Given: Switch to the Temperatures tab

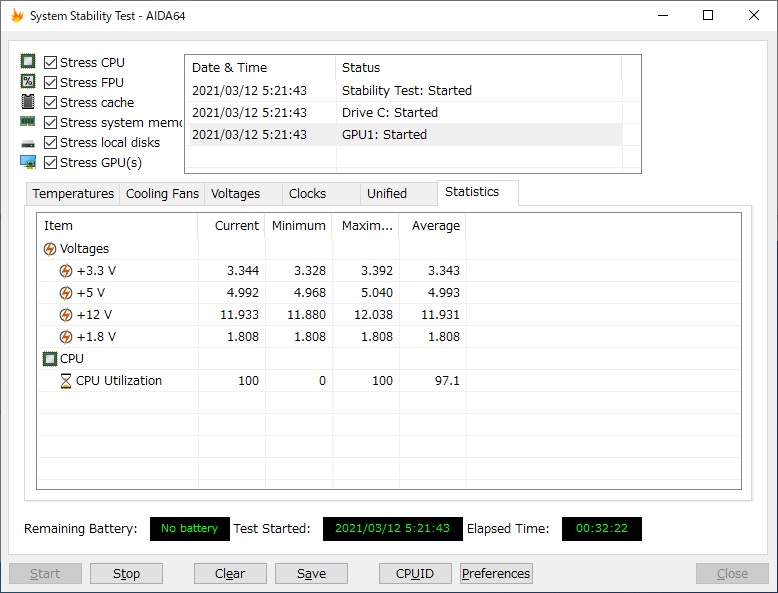Looking at the screenshot, I should pos(73,194).
